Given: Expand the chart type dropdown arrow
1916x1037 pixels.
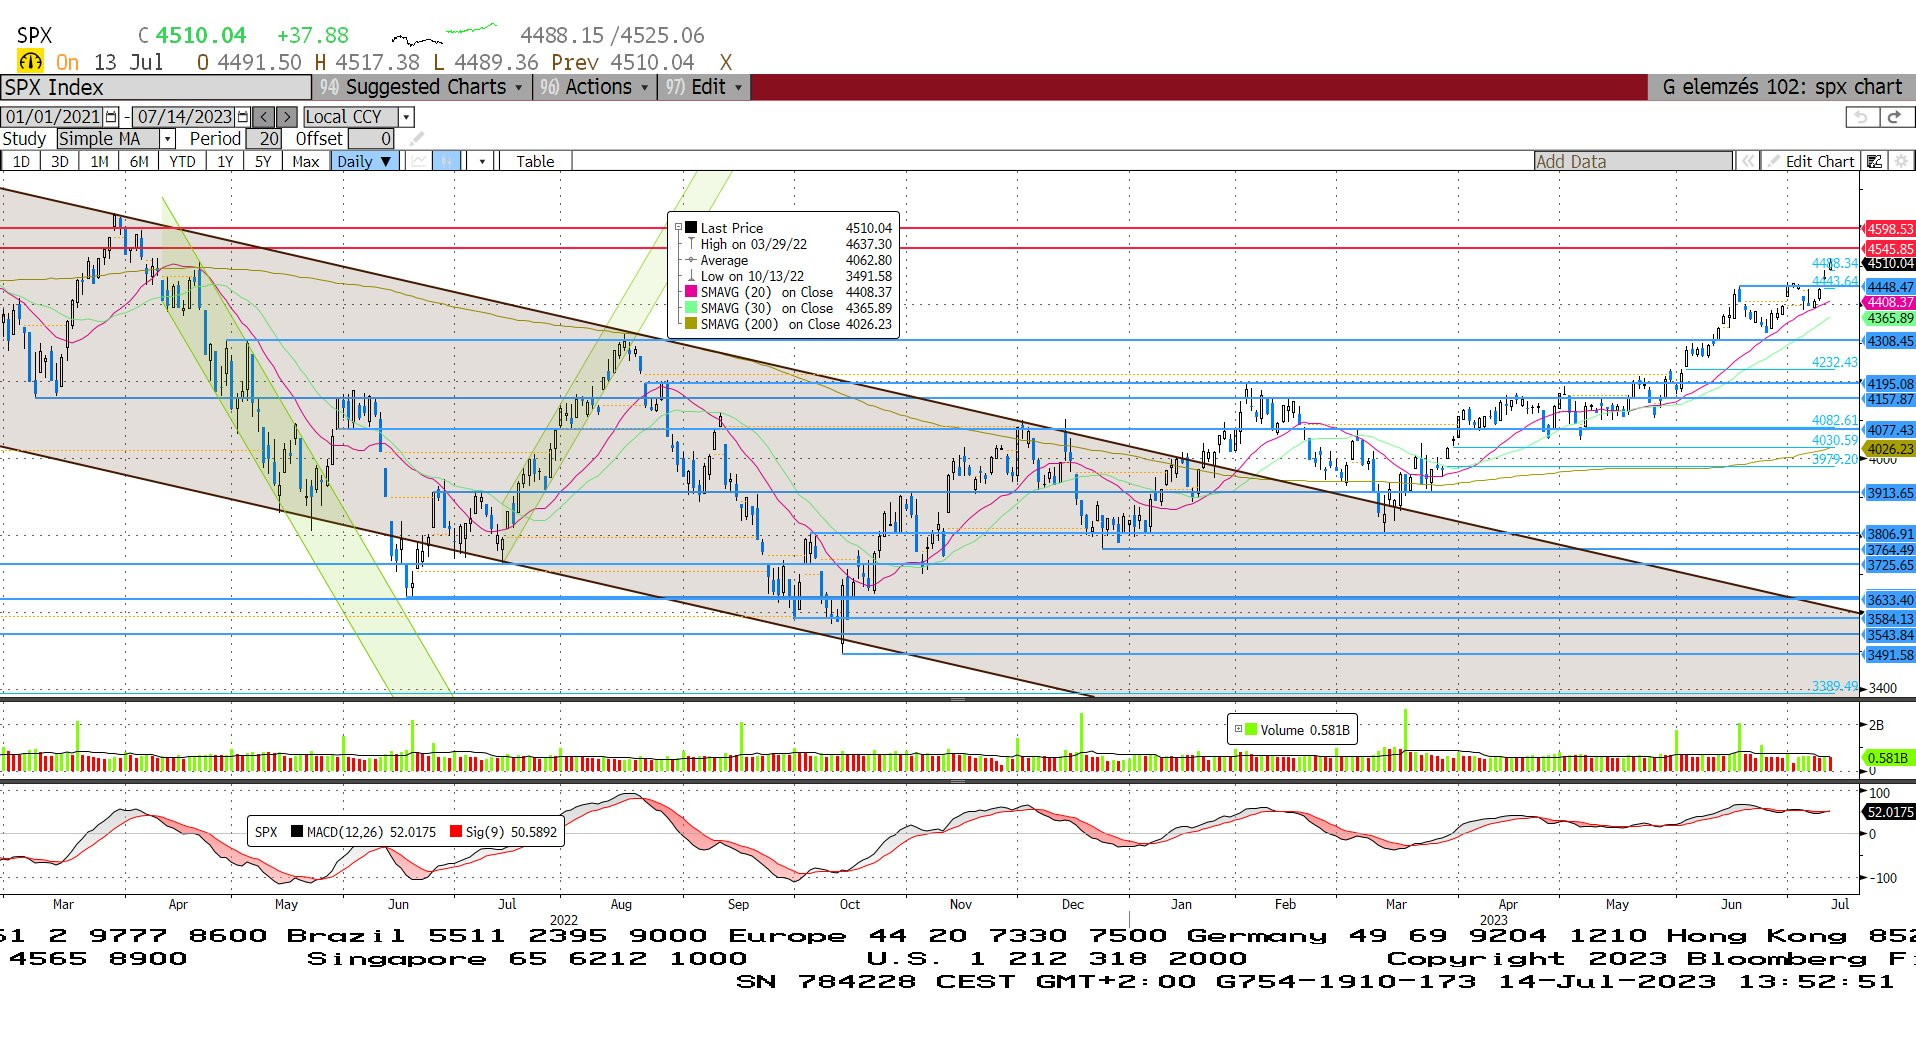Looking at the screenshot, I should 482,161.
